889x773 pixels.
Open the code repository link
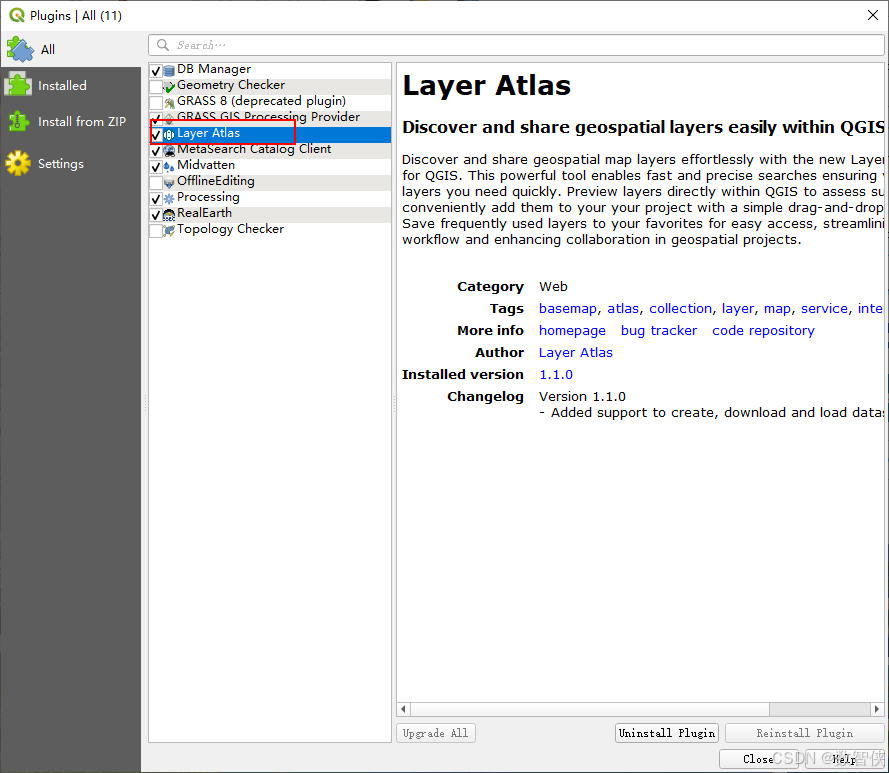(x=763, y=331)
